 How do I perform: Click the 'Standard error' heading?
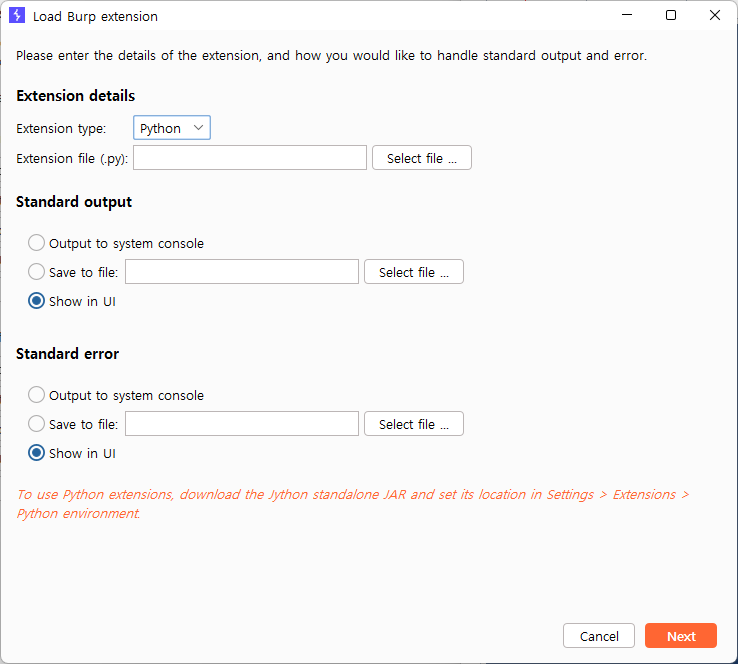click(x=67, y=353)
